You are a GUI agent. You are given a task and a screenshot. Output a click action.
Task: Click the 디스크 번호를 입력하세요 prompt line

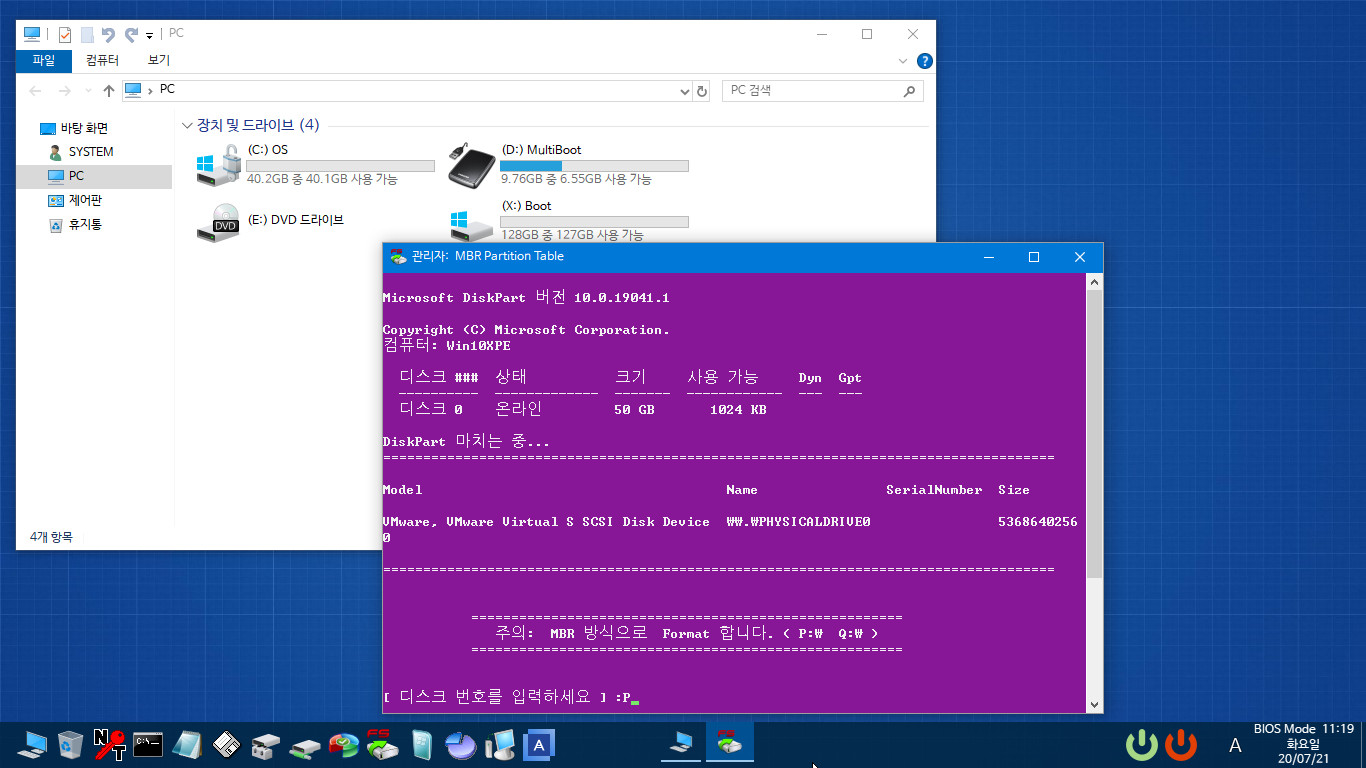tap(510, 697)
